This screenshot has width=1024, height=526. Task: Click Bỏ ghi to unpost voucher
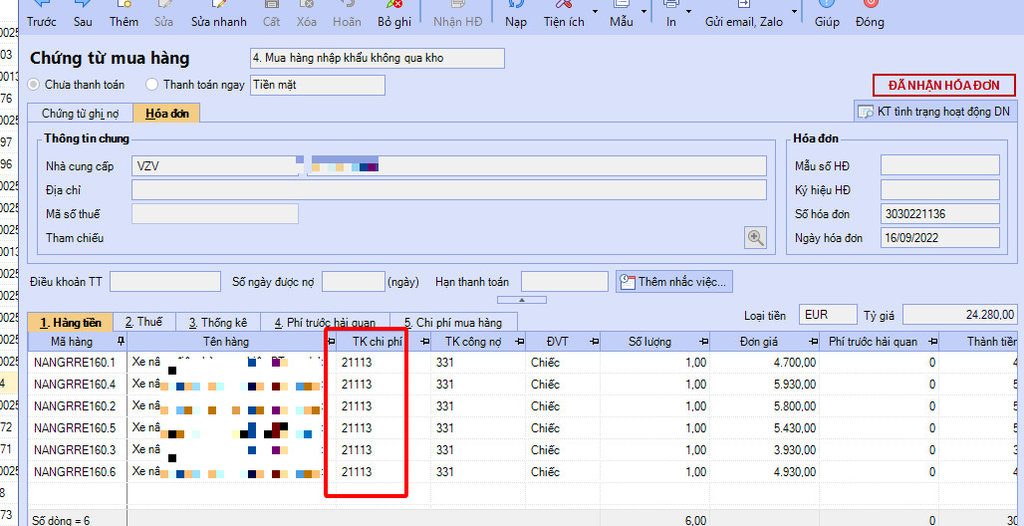(x=394, y=14)
